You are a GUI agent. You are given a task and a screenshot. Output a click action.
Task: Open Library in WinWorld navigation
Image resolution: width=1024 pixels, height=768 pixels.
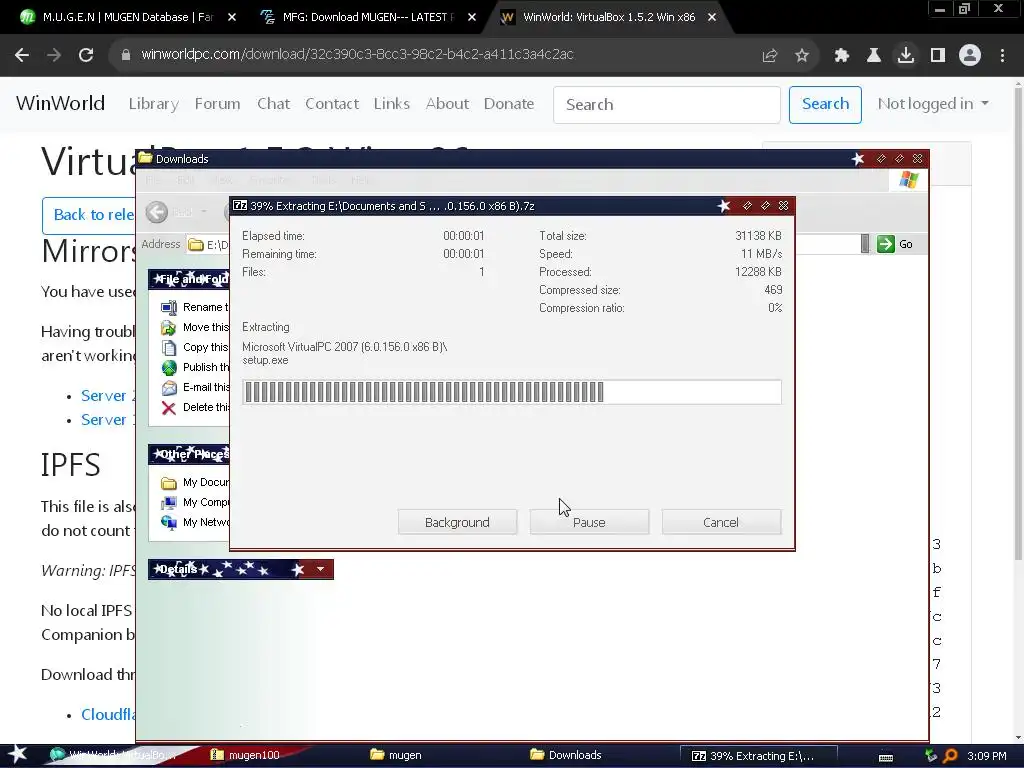pyautogui.click(x=153, y=104)
